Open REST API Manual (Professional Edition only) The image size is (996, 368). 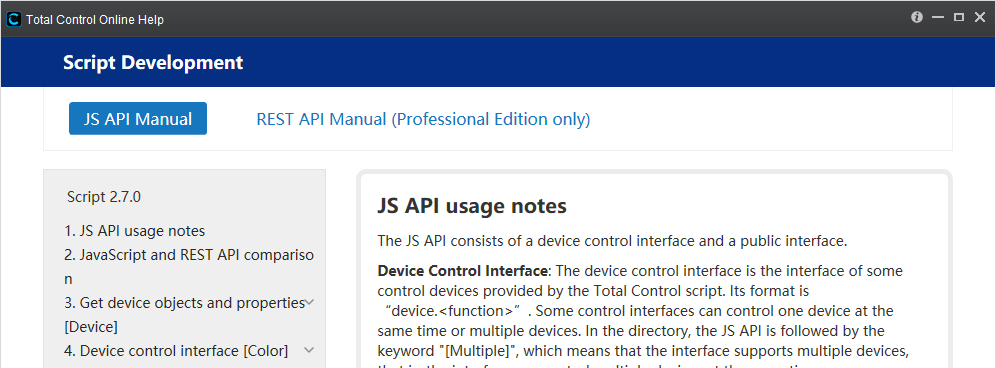tap(423, 119)
